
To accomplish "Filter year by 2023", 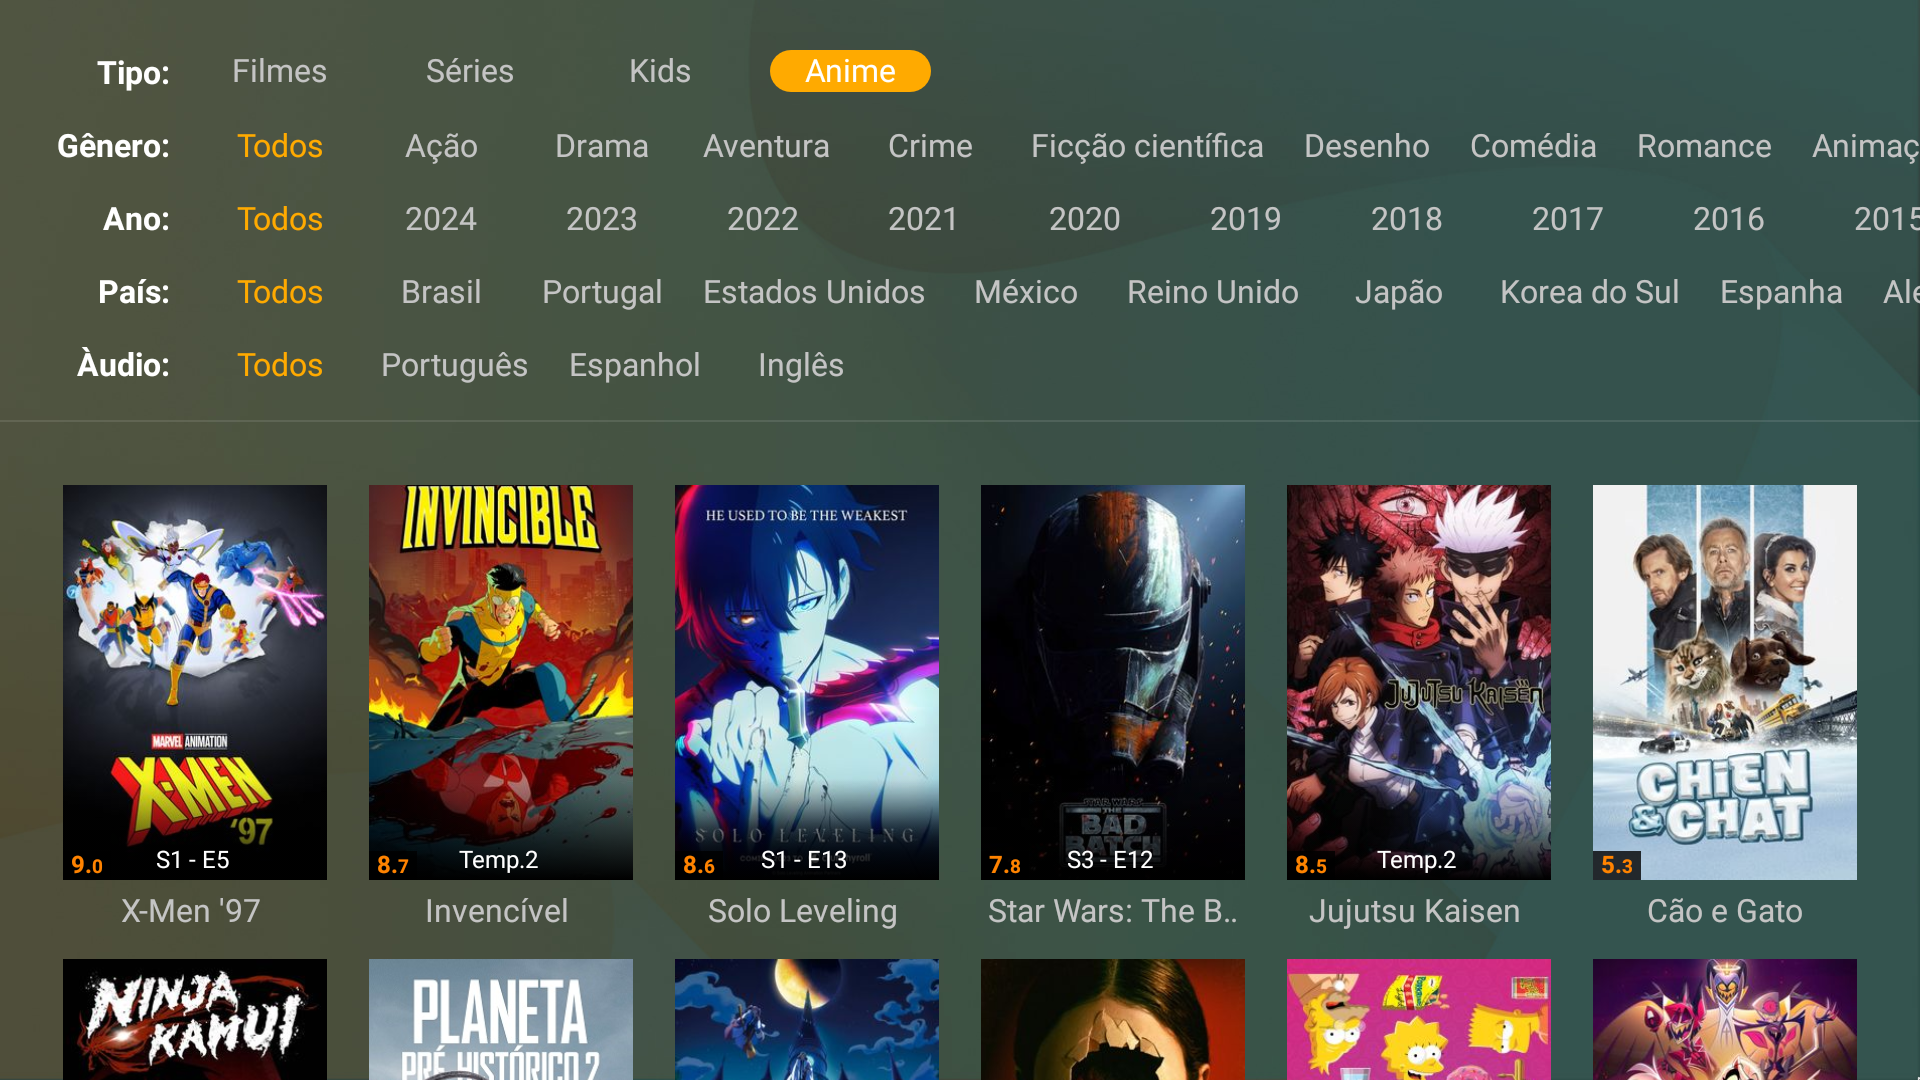I will (601, 219).
